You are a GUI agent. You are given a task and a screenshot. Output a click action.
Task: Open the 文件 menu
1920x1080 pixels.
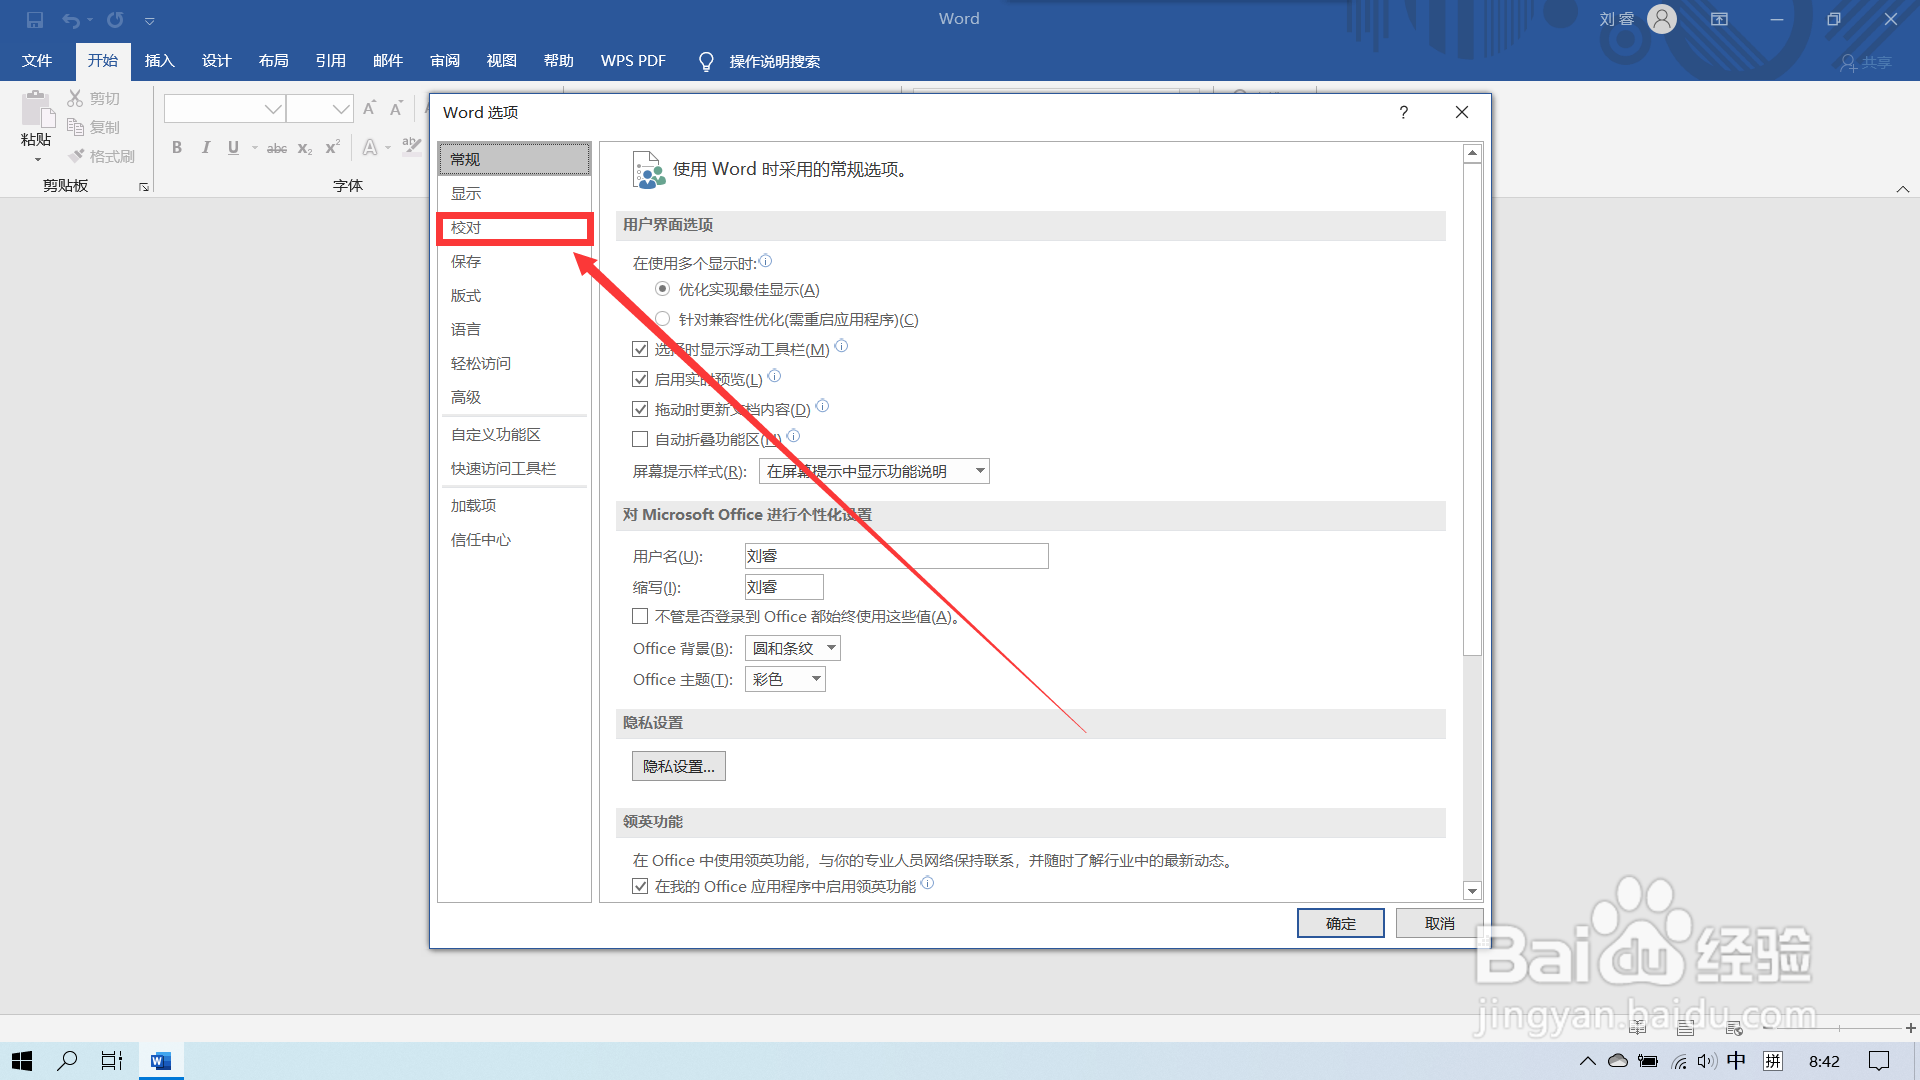[x=37, y=61]
